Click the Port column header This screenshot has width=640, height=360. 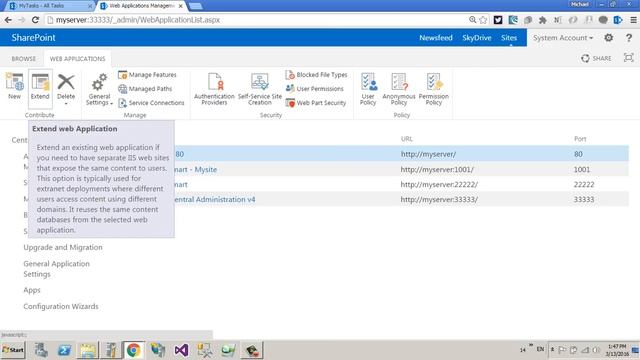point(580,139)
